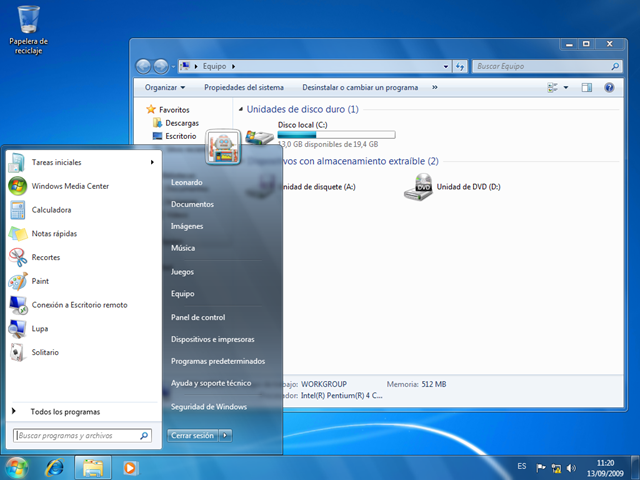This screenshot has width=640, height=480.
Task: Open the shutdown options arrow next to Cerrar sesión
Action: (225, 436)
